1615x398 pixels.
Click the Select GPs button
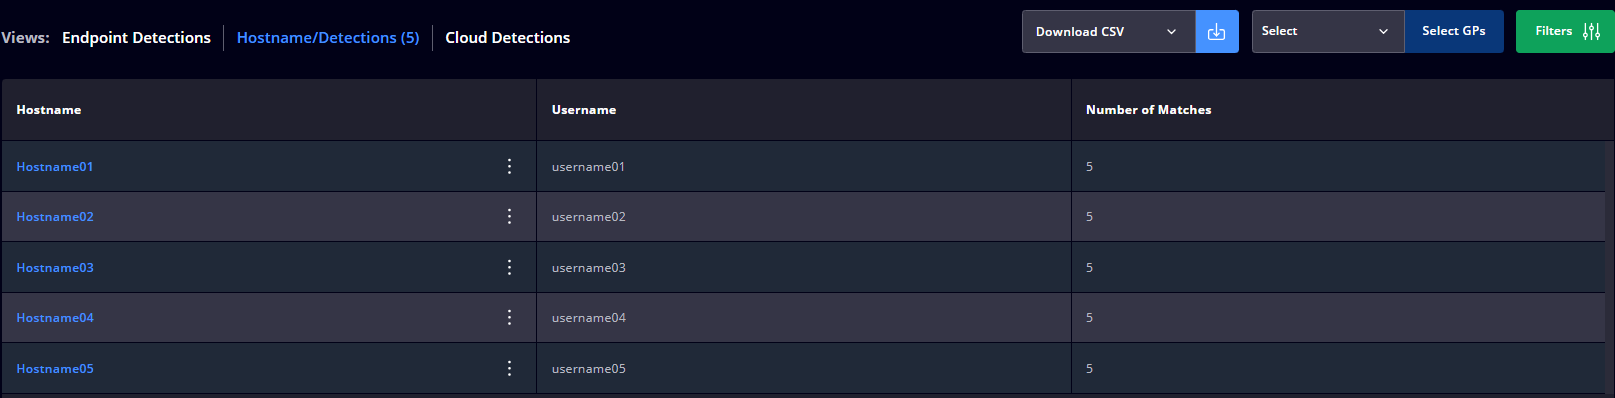[1453, 32]
